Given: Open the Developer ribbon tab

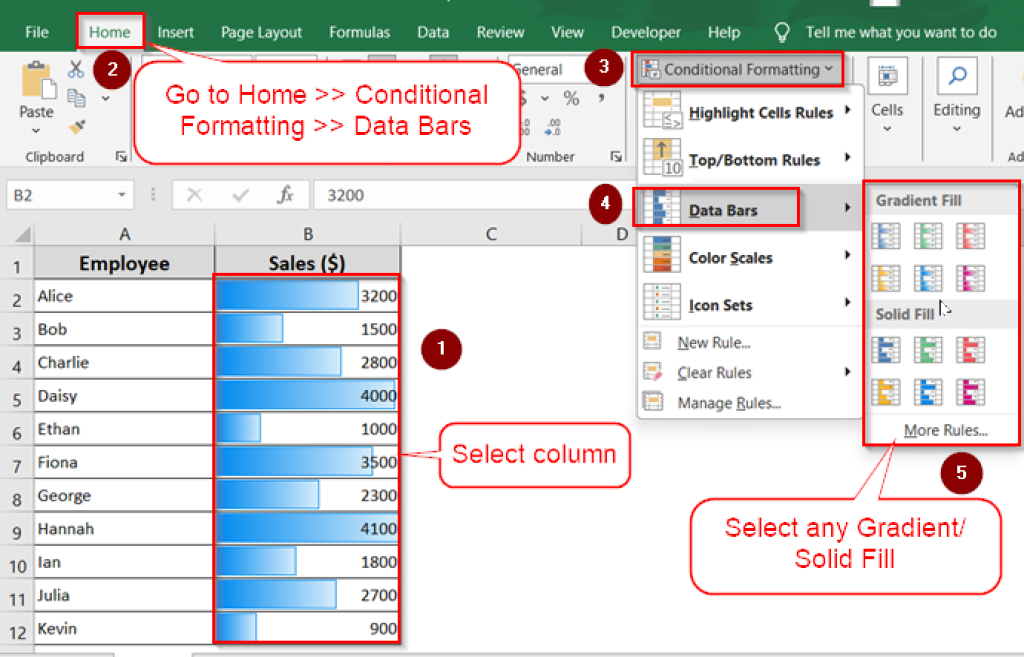Looking at the screenshot, I should (x=645, y=32).
